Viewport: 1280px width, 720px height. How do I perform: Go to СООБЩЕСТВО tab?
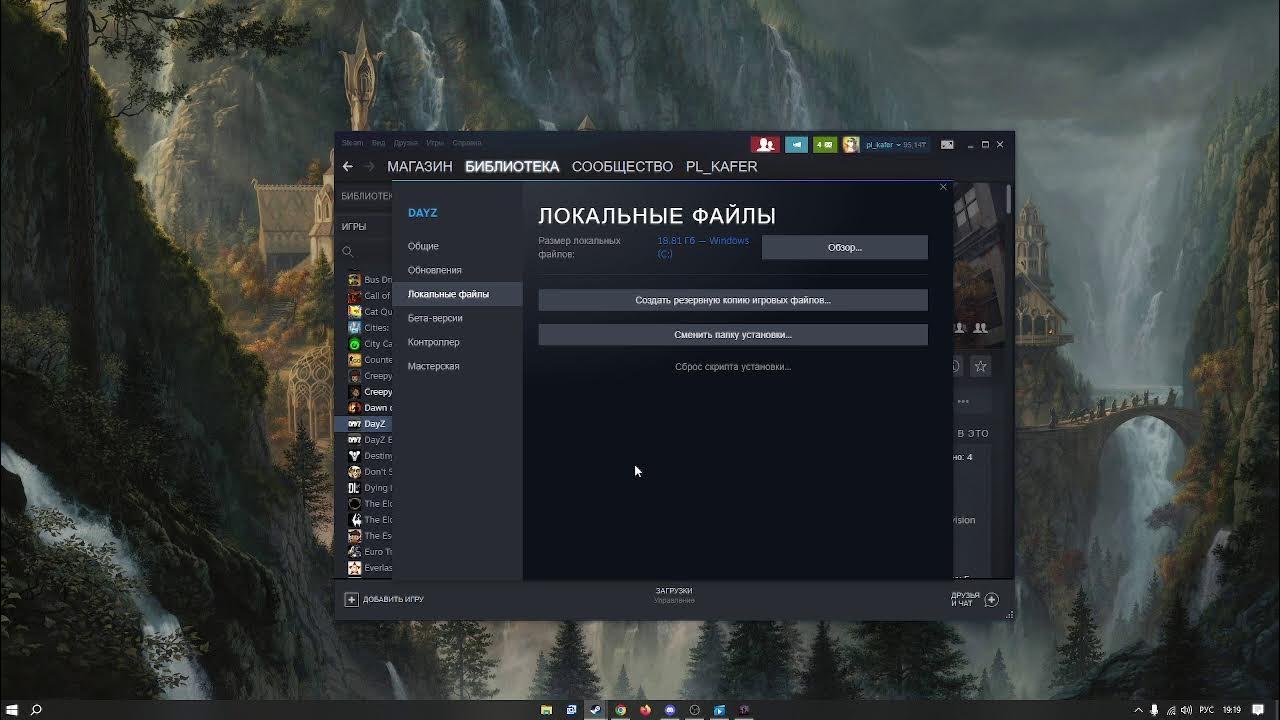point(622,167)
